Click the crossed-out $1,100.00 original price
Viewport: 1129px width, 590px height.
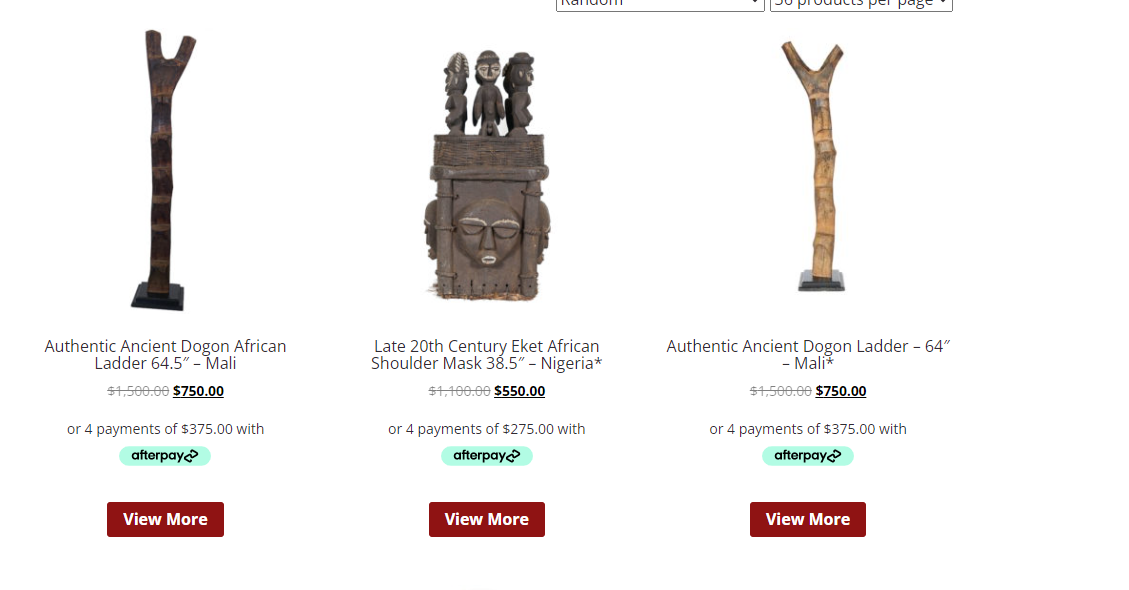pyautogui.click(x=459, y=391)
